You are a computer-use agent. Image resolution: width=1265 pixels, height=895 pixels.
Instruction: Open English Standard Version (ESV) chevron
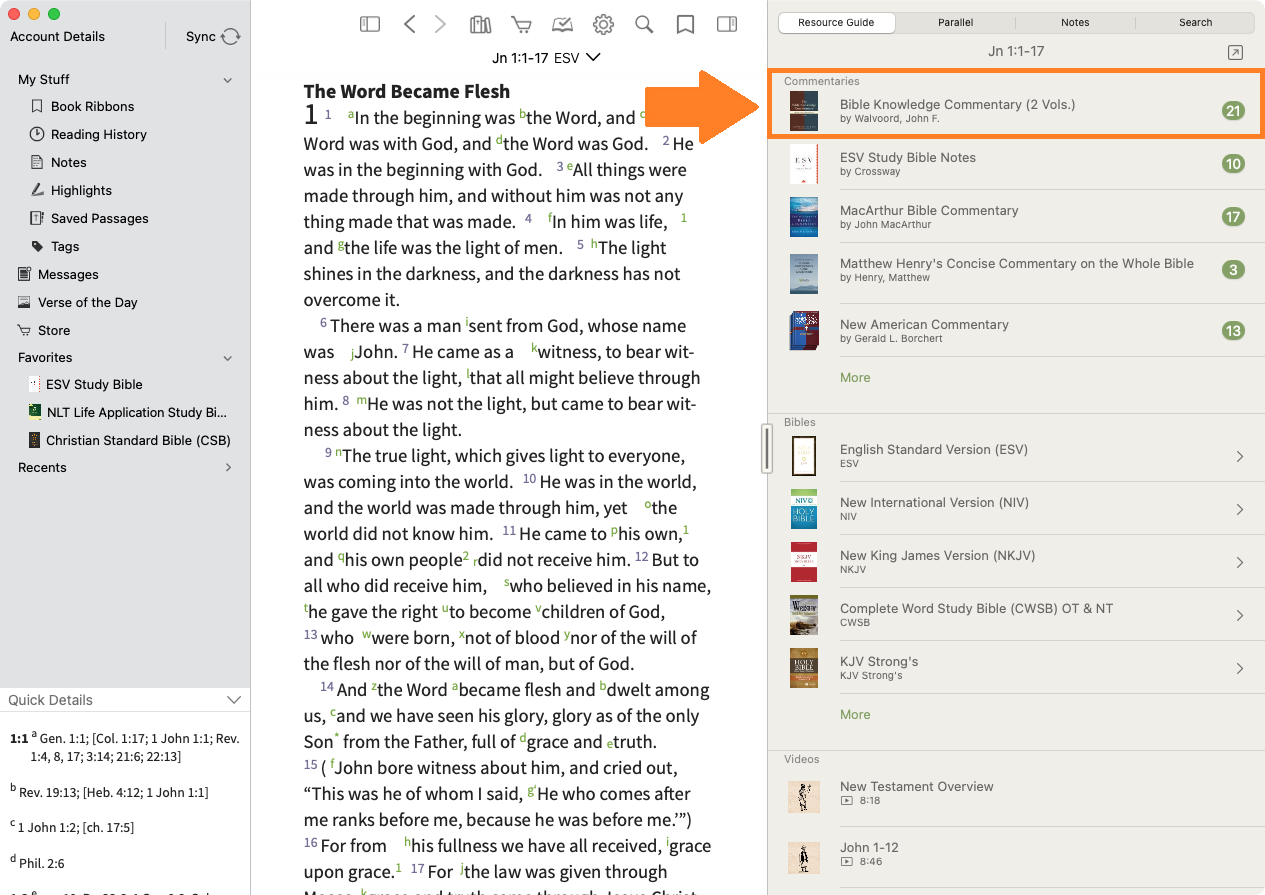click(1239, 456)
